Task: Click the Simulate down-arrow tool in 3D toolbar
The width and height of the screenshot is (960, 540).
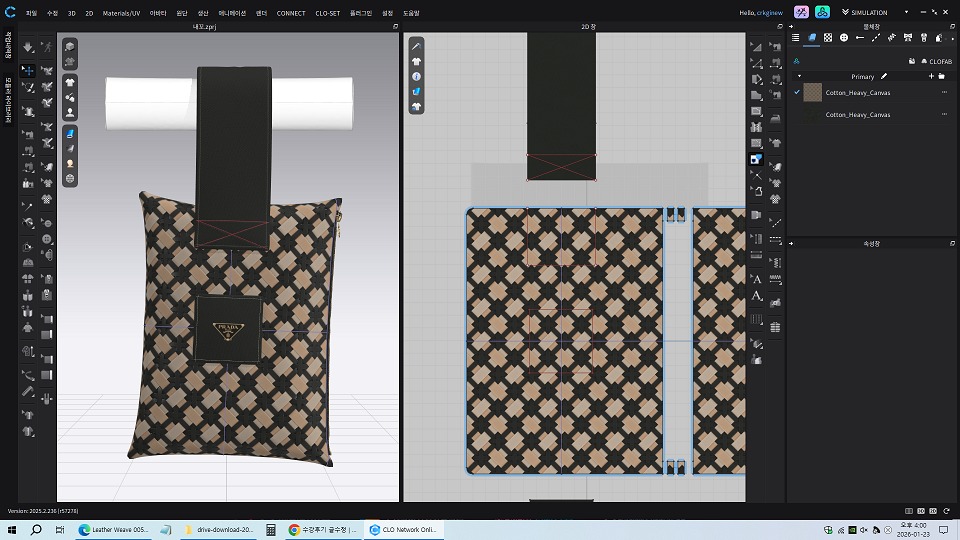Action: tap(28, 47)
